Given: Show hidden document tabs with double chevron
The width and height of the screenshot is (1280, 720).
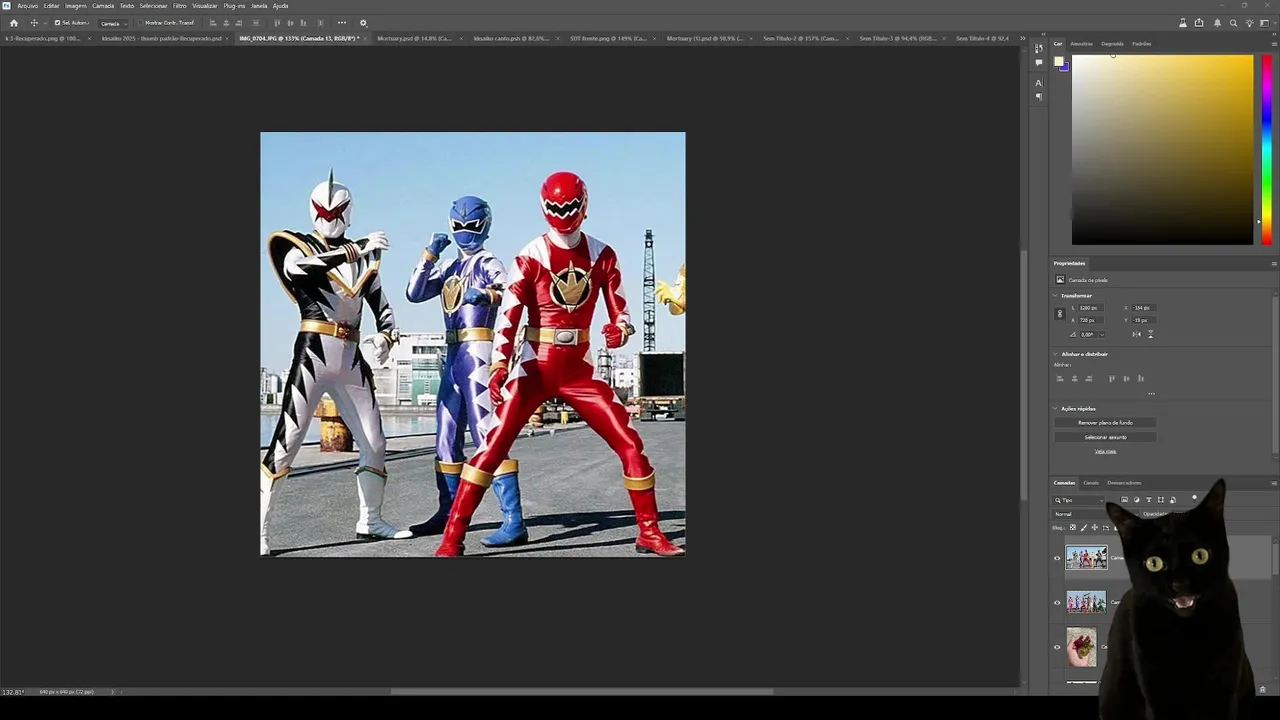Looking at the screenshot, I should [x=1022, y=38].
